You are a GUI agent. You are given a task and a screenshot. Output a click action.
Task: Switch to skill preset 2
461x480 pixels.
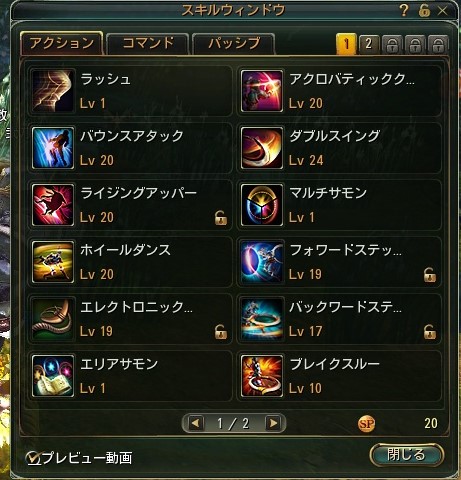tap(369, 44)
